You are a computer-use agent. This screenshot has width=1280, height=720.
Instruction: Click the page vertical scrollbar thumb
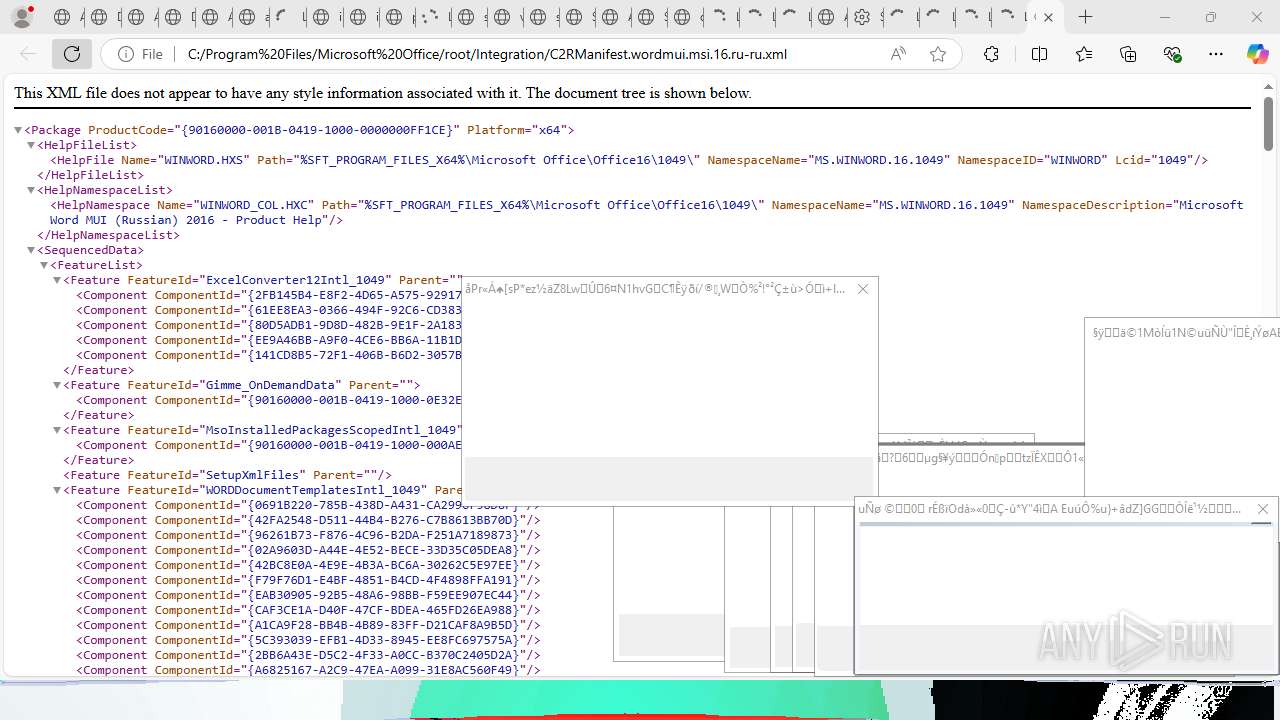pyautogui.click(x=1268, y=123)
